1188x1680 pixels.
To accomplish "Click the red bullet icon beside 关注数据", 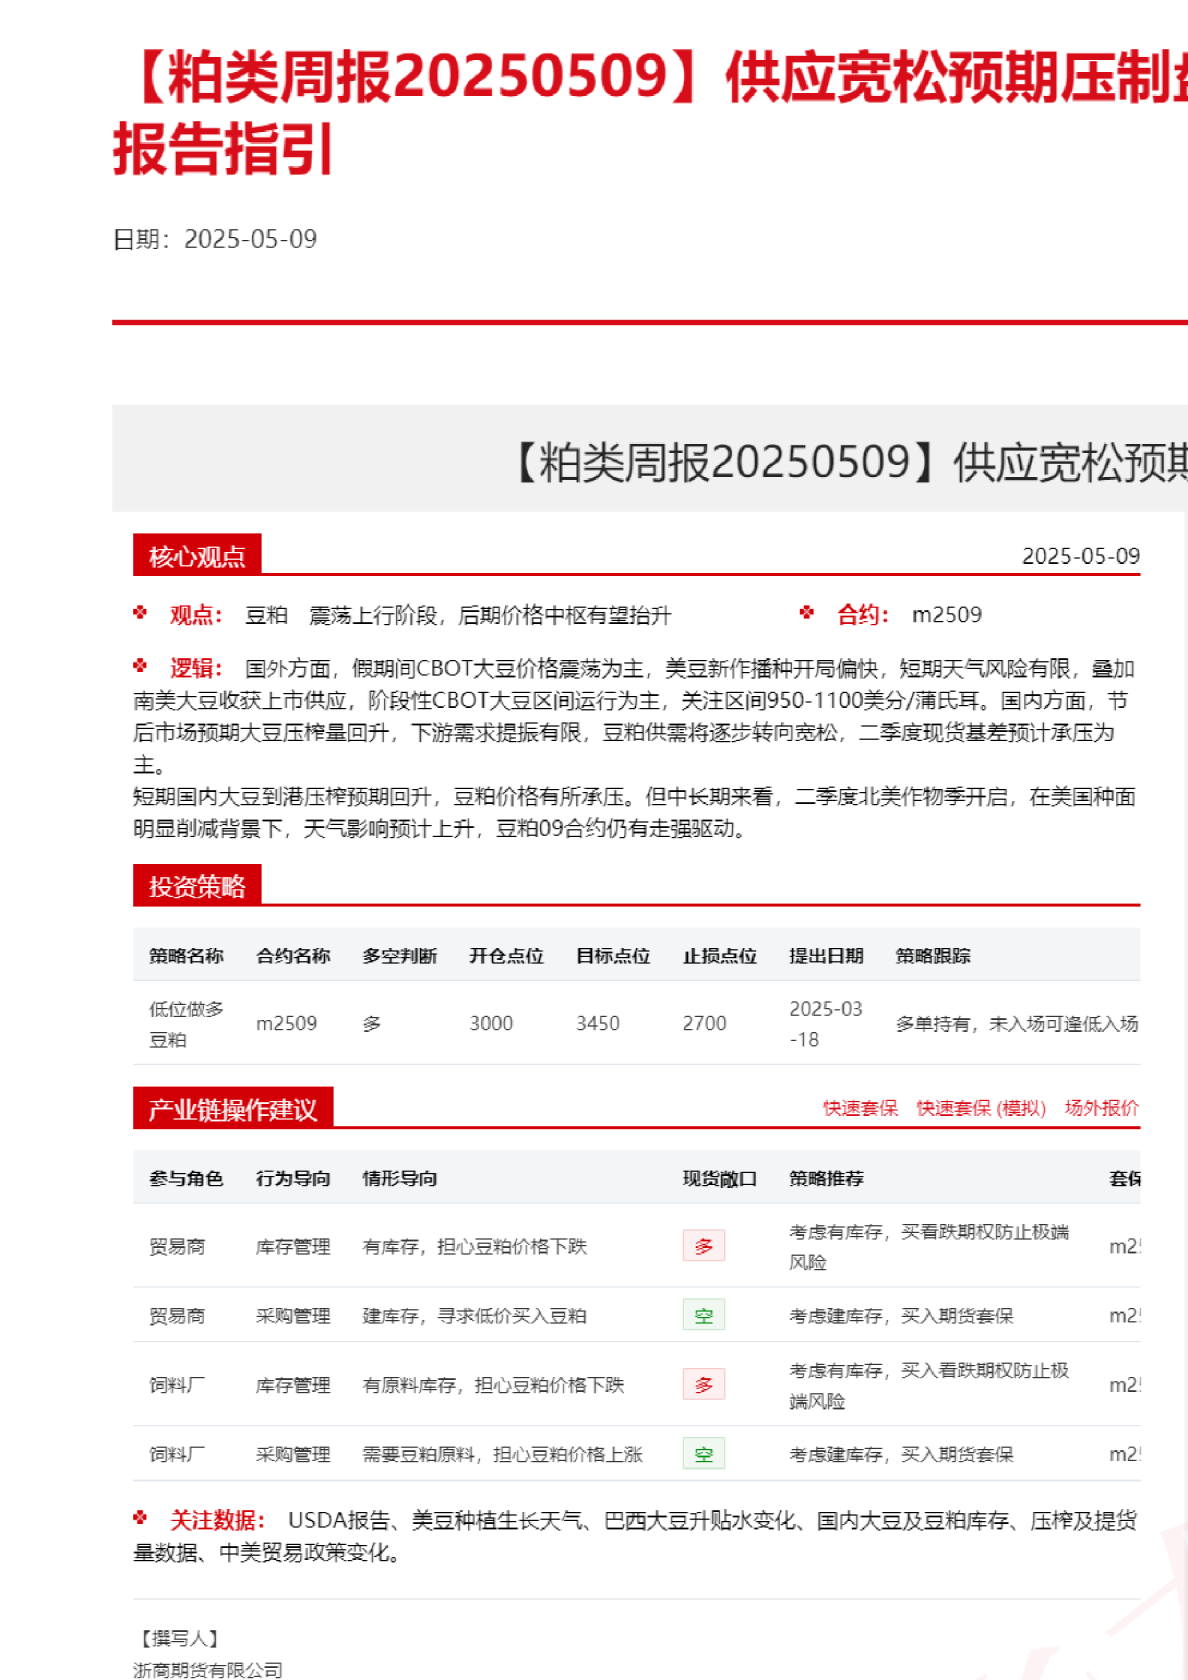I will point(140,1518).
